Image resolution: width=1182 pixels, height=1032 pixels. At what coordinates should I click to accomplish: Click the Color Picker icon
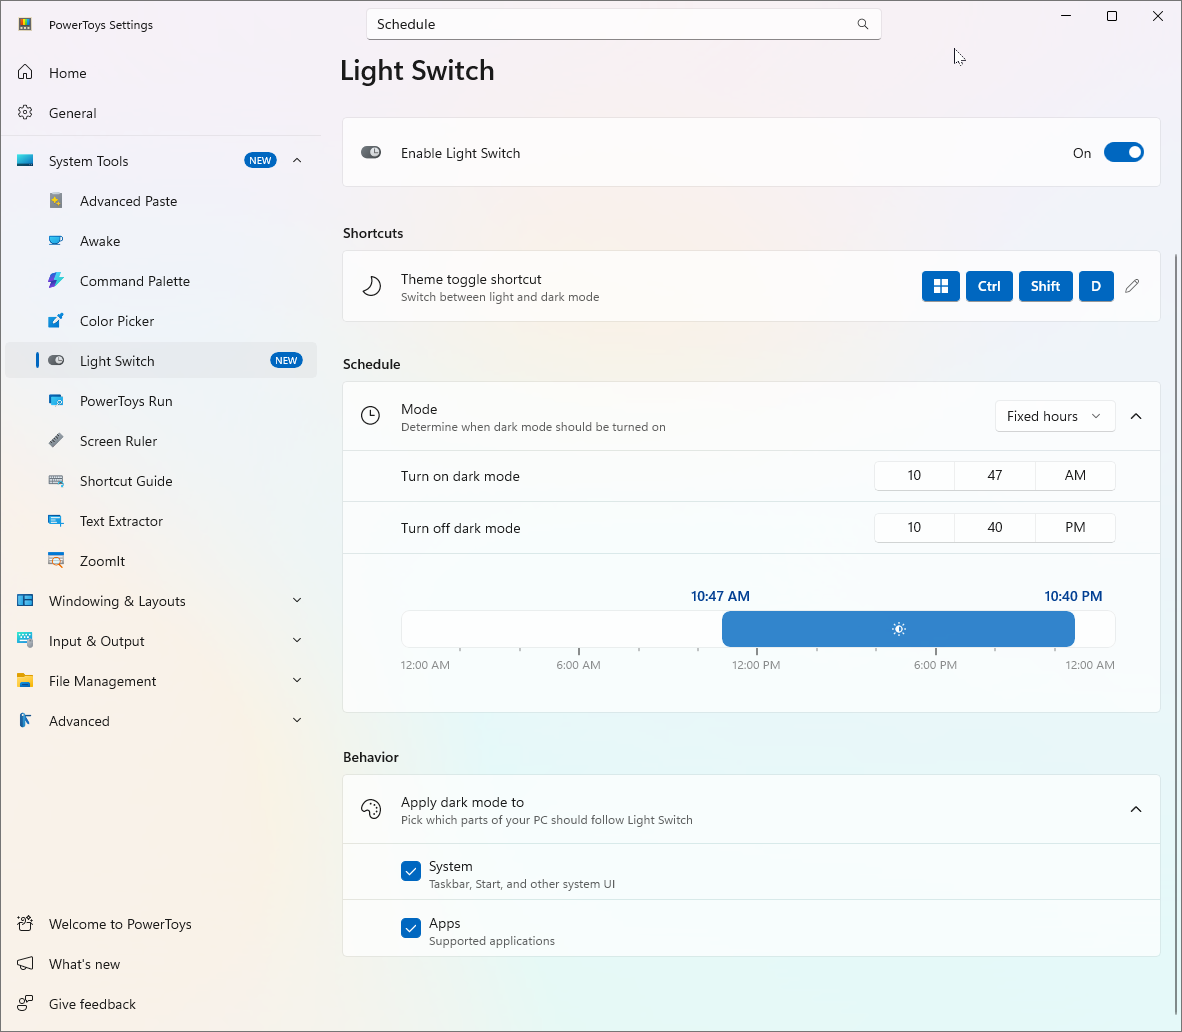pyautogui.click(x=56, y=321)
